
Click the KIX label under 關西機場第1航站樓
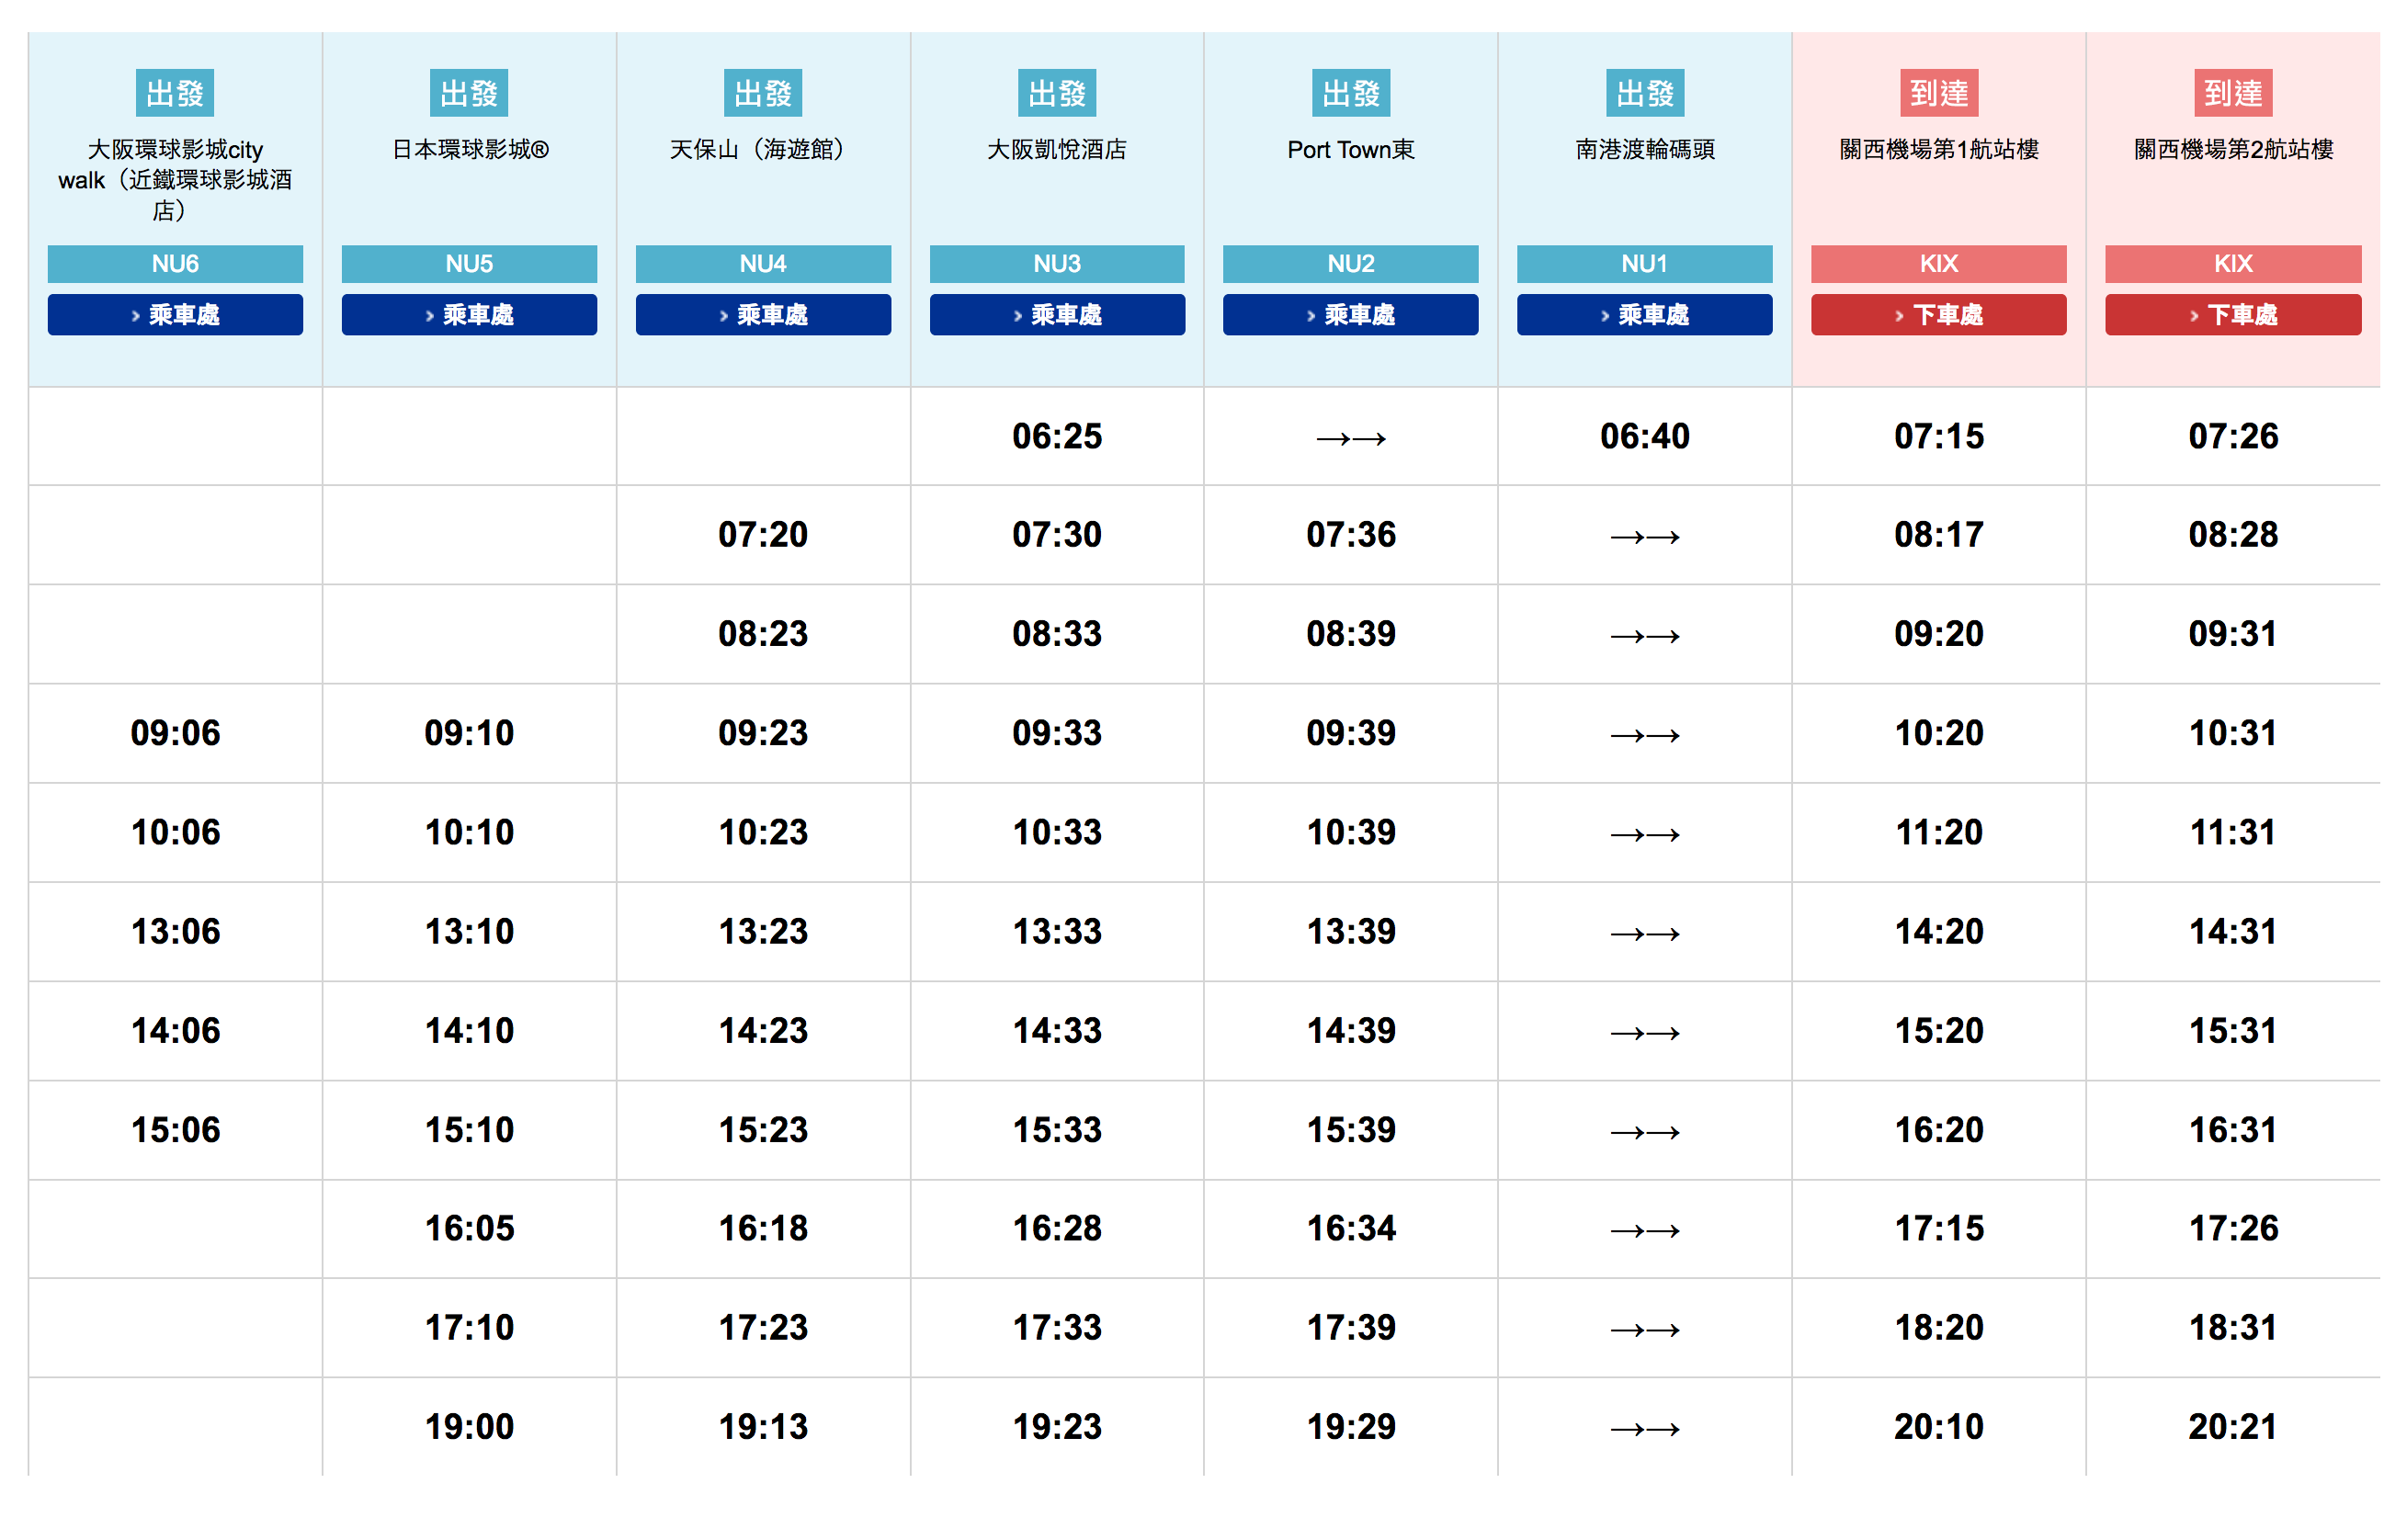pyautogui.click(x=1938, y=264)
